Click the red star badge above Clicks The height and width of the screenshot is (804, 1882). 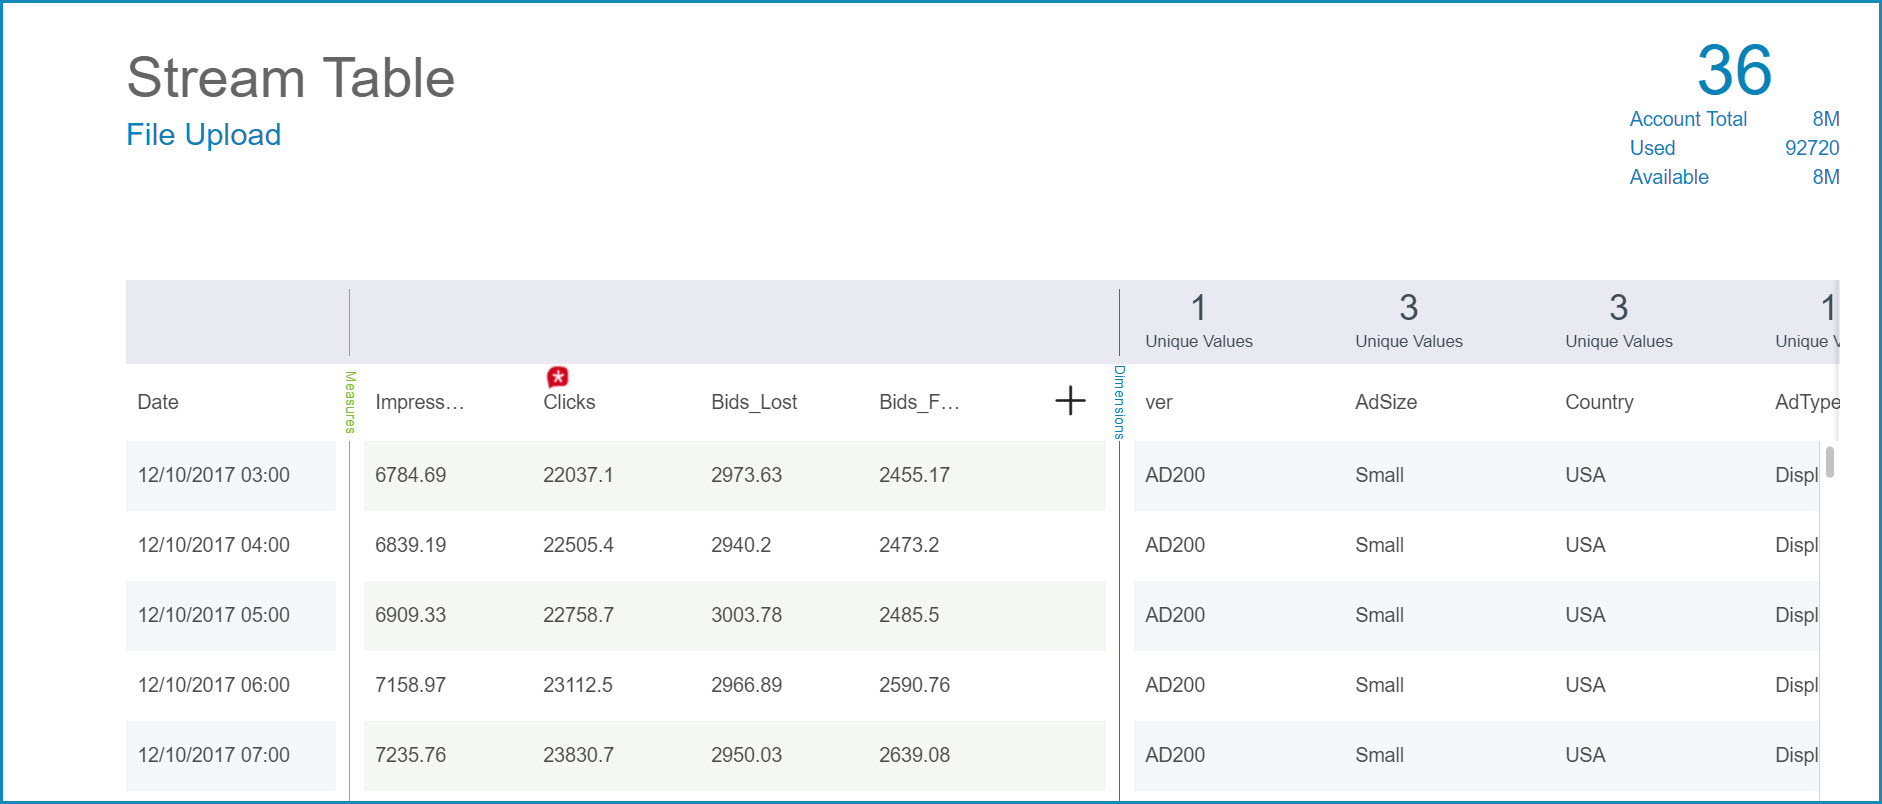click(x=558, y=377)
